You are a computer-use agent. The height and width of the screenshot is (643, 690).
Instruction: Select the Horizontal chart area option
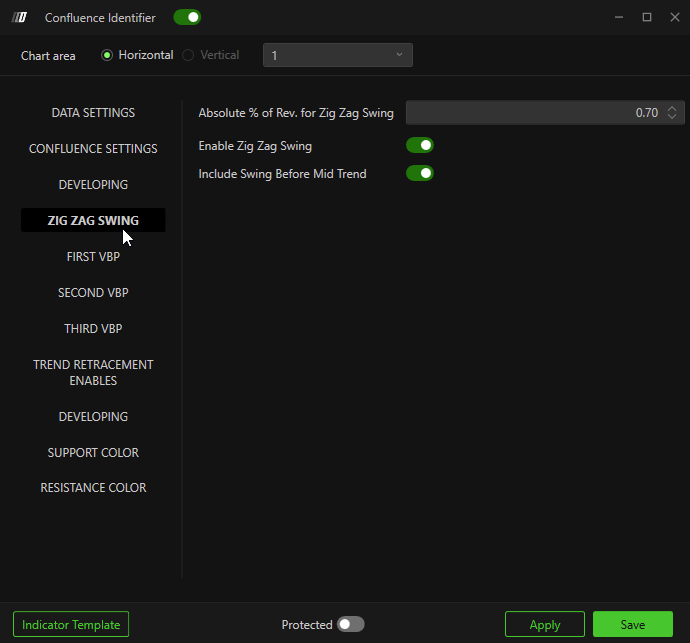pyautogui.click(x=107, y=55)
